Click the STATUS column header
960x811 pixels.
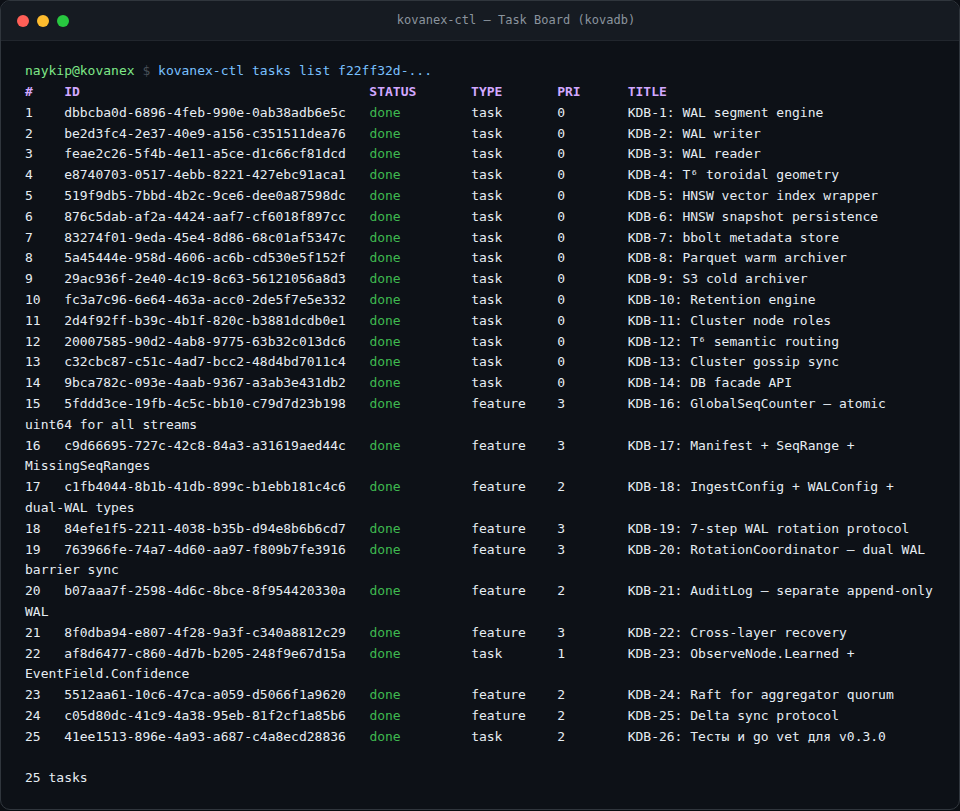point(393,91)
